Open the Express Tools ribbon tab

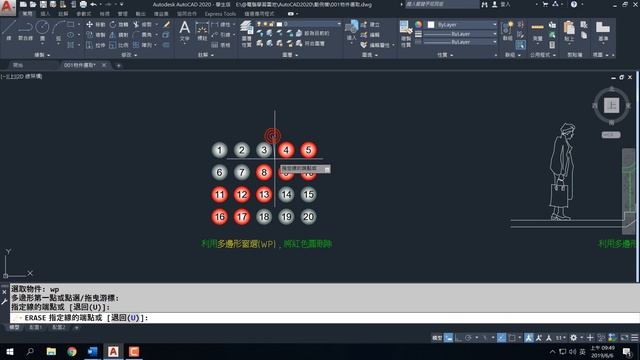click(x=220, y=14)
